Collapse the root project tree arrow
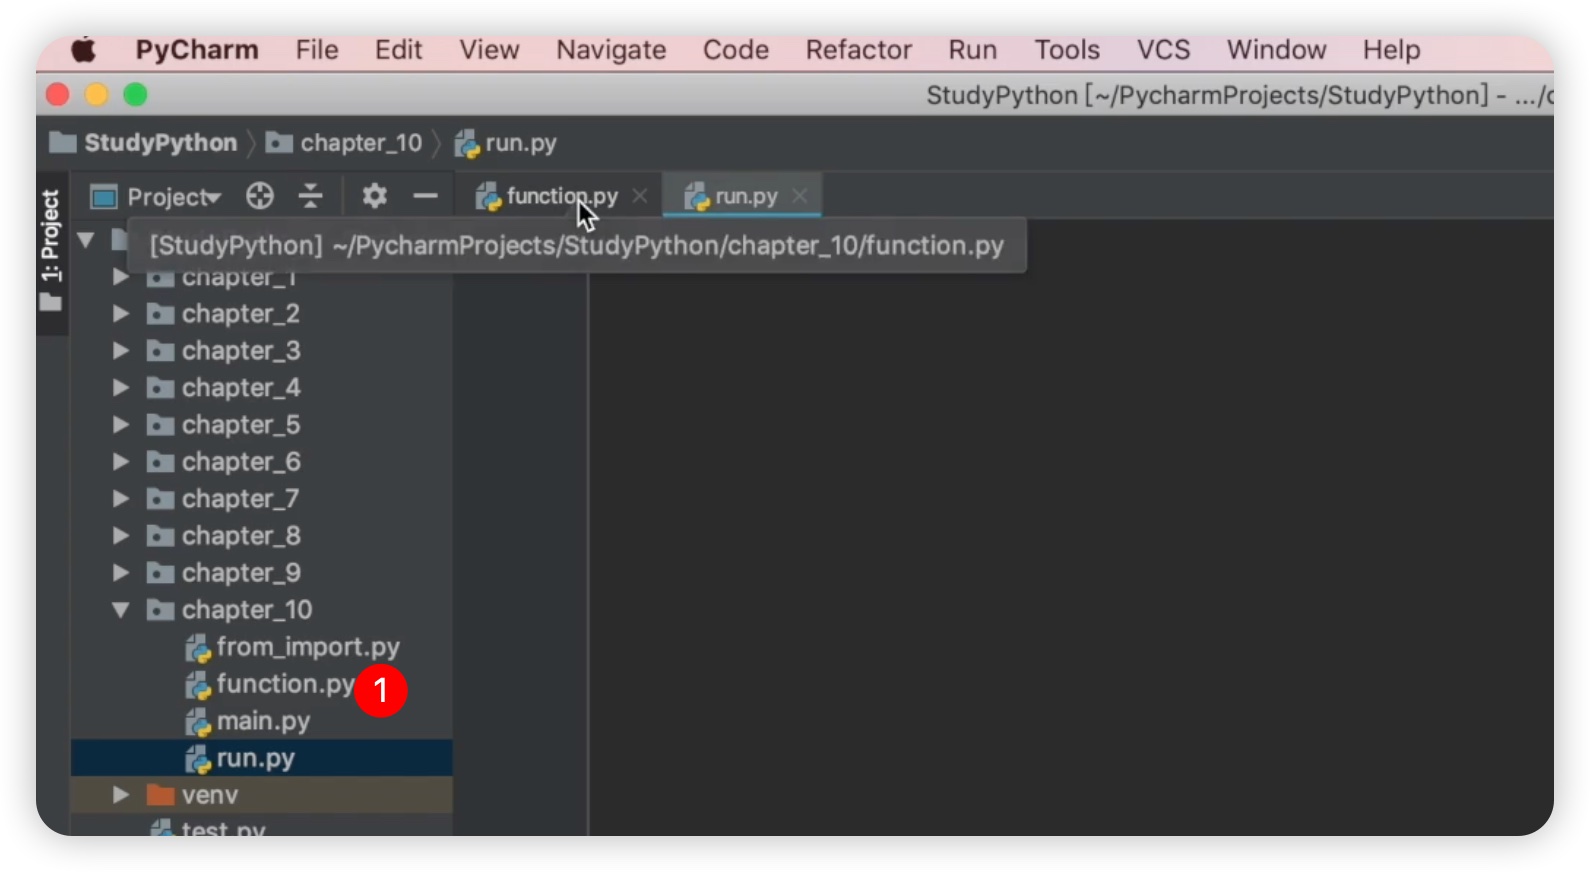This screenshot has width=1590, height=872. pyautogui.click(x=86, y=240)
